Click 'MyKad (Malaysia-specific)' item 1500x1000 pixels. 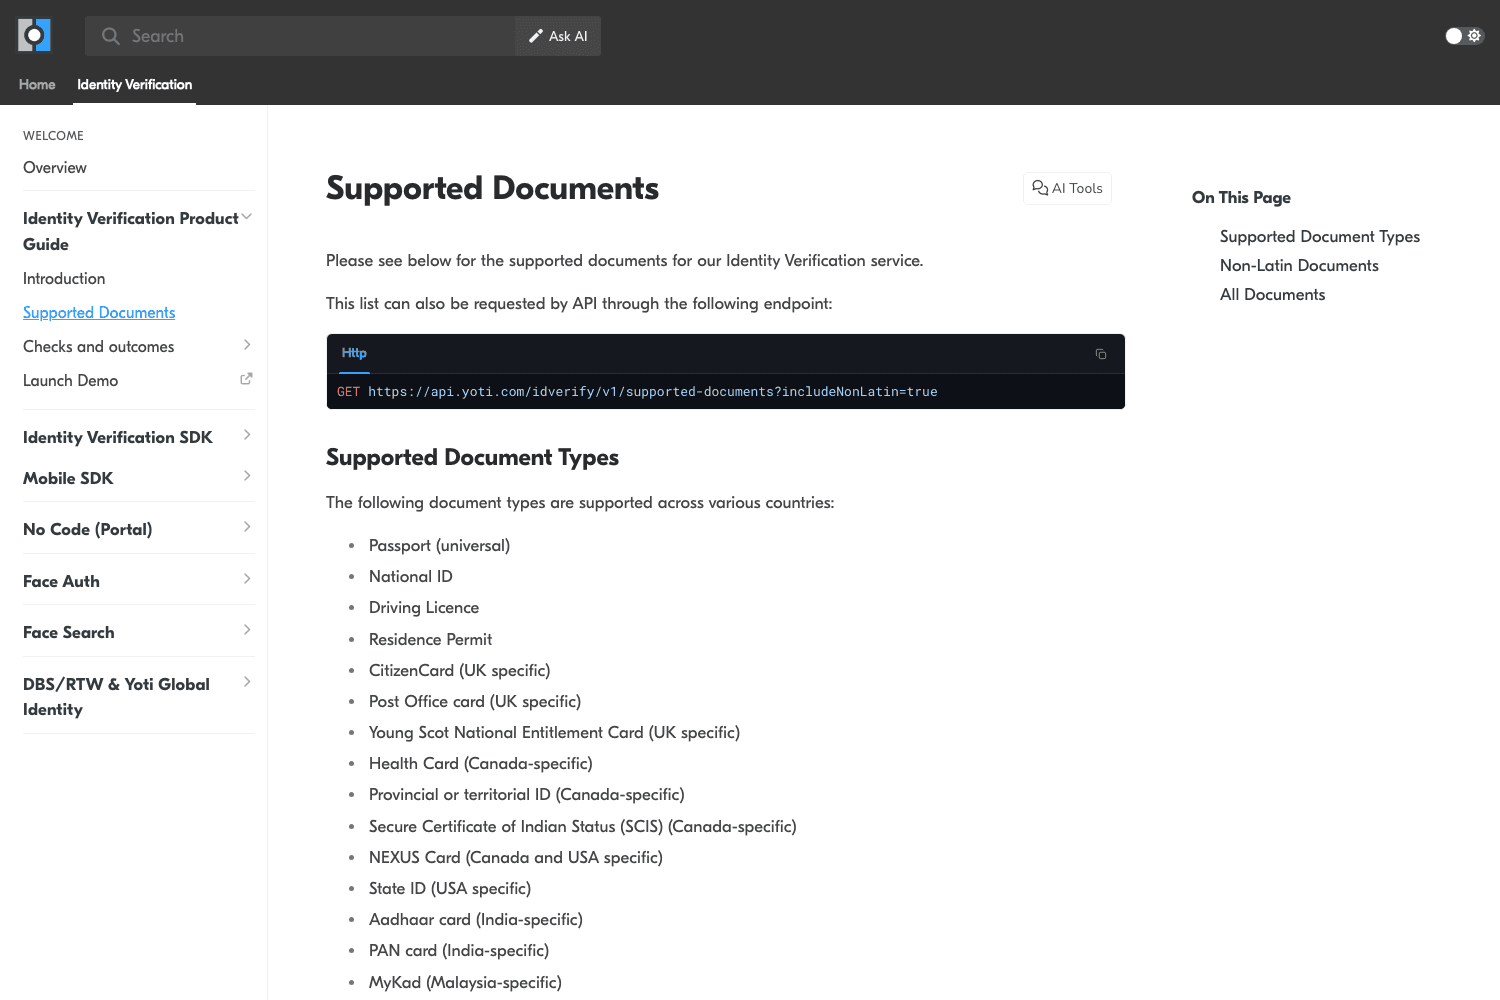pos(465,982)
